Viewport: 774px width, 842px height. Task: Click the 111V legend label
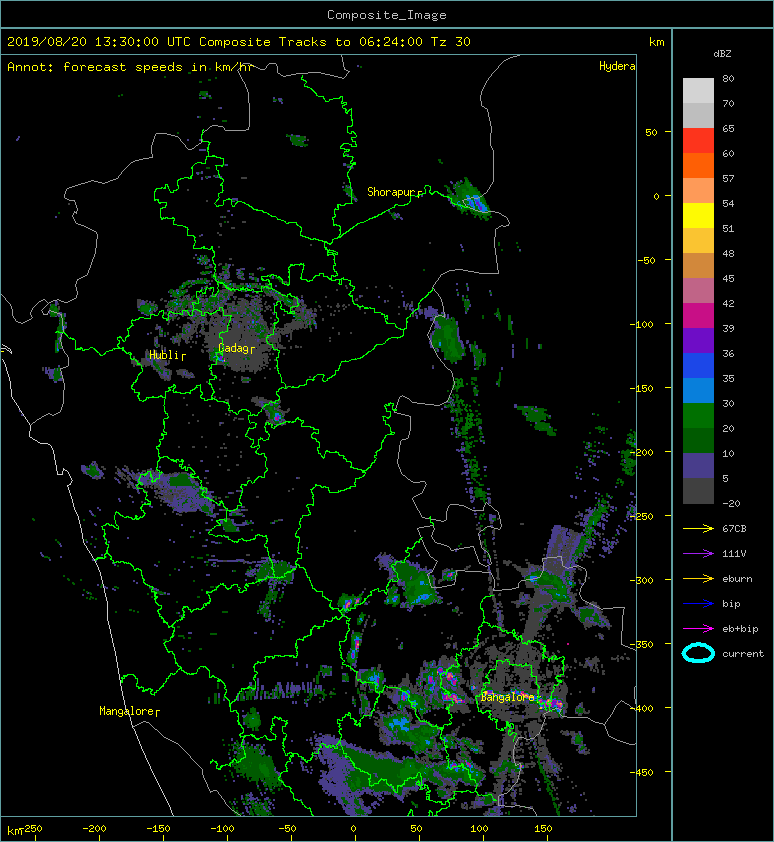[x=734, y=554]
